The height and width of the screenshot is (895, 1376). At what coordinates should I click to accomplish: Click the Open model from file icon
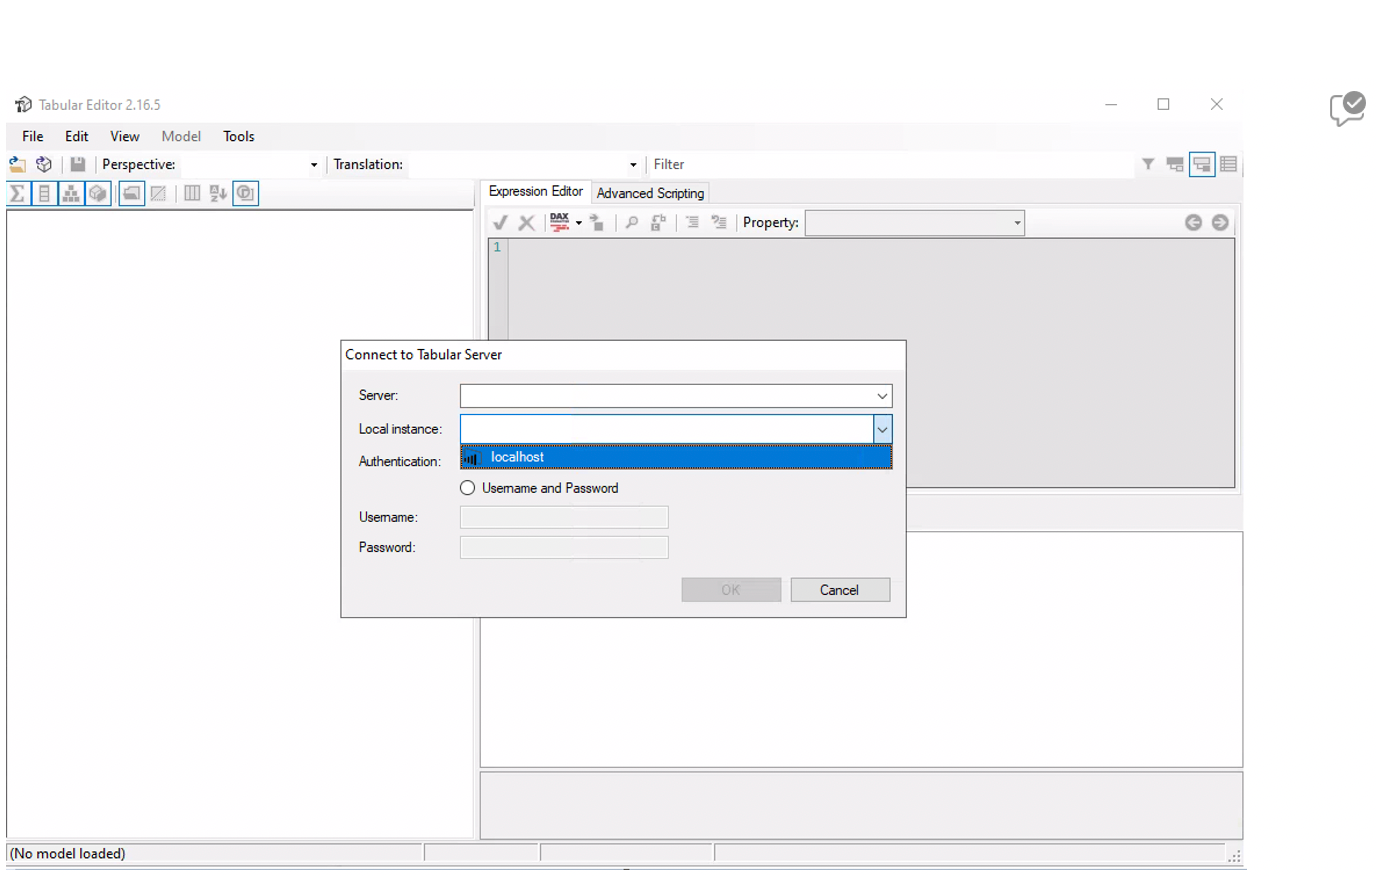click(17, 164)
